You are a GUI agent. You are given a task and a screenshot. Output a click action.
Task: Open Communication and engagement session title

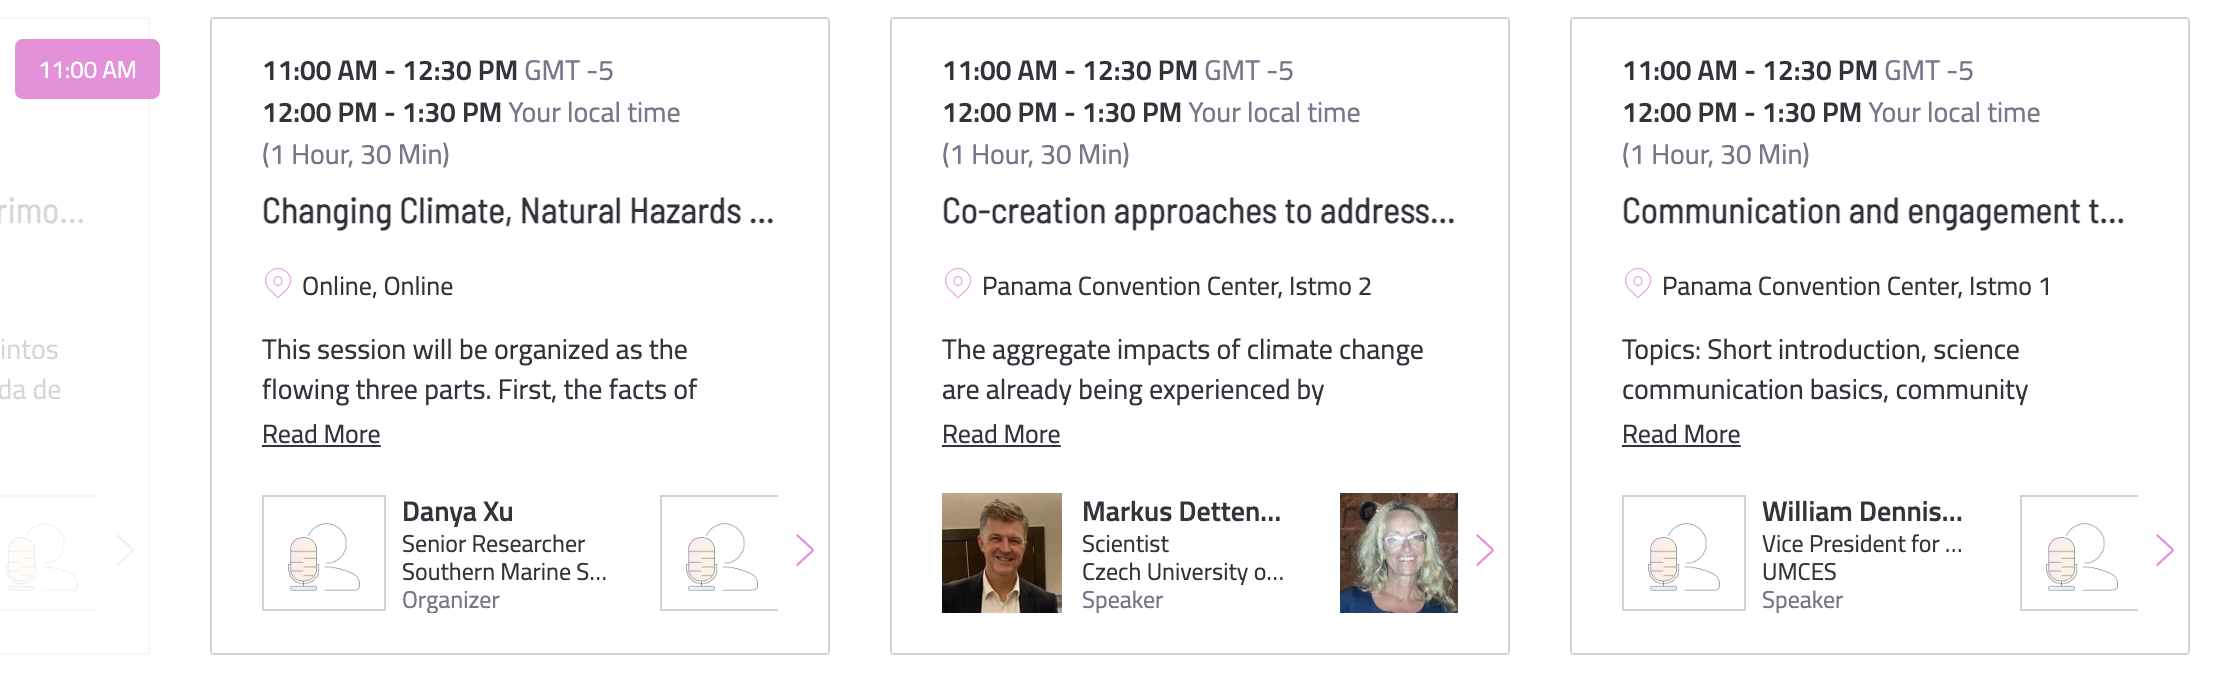(1873, 212)
